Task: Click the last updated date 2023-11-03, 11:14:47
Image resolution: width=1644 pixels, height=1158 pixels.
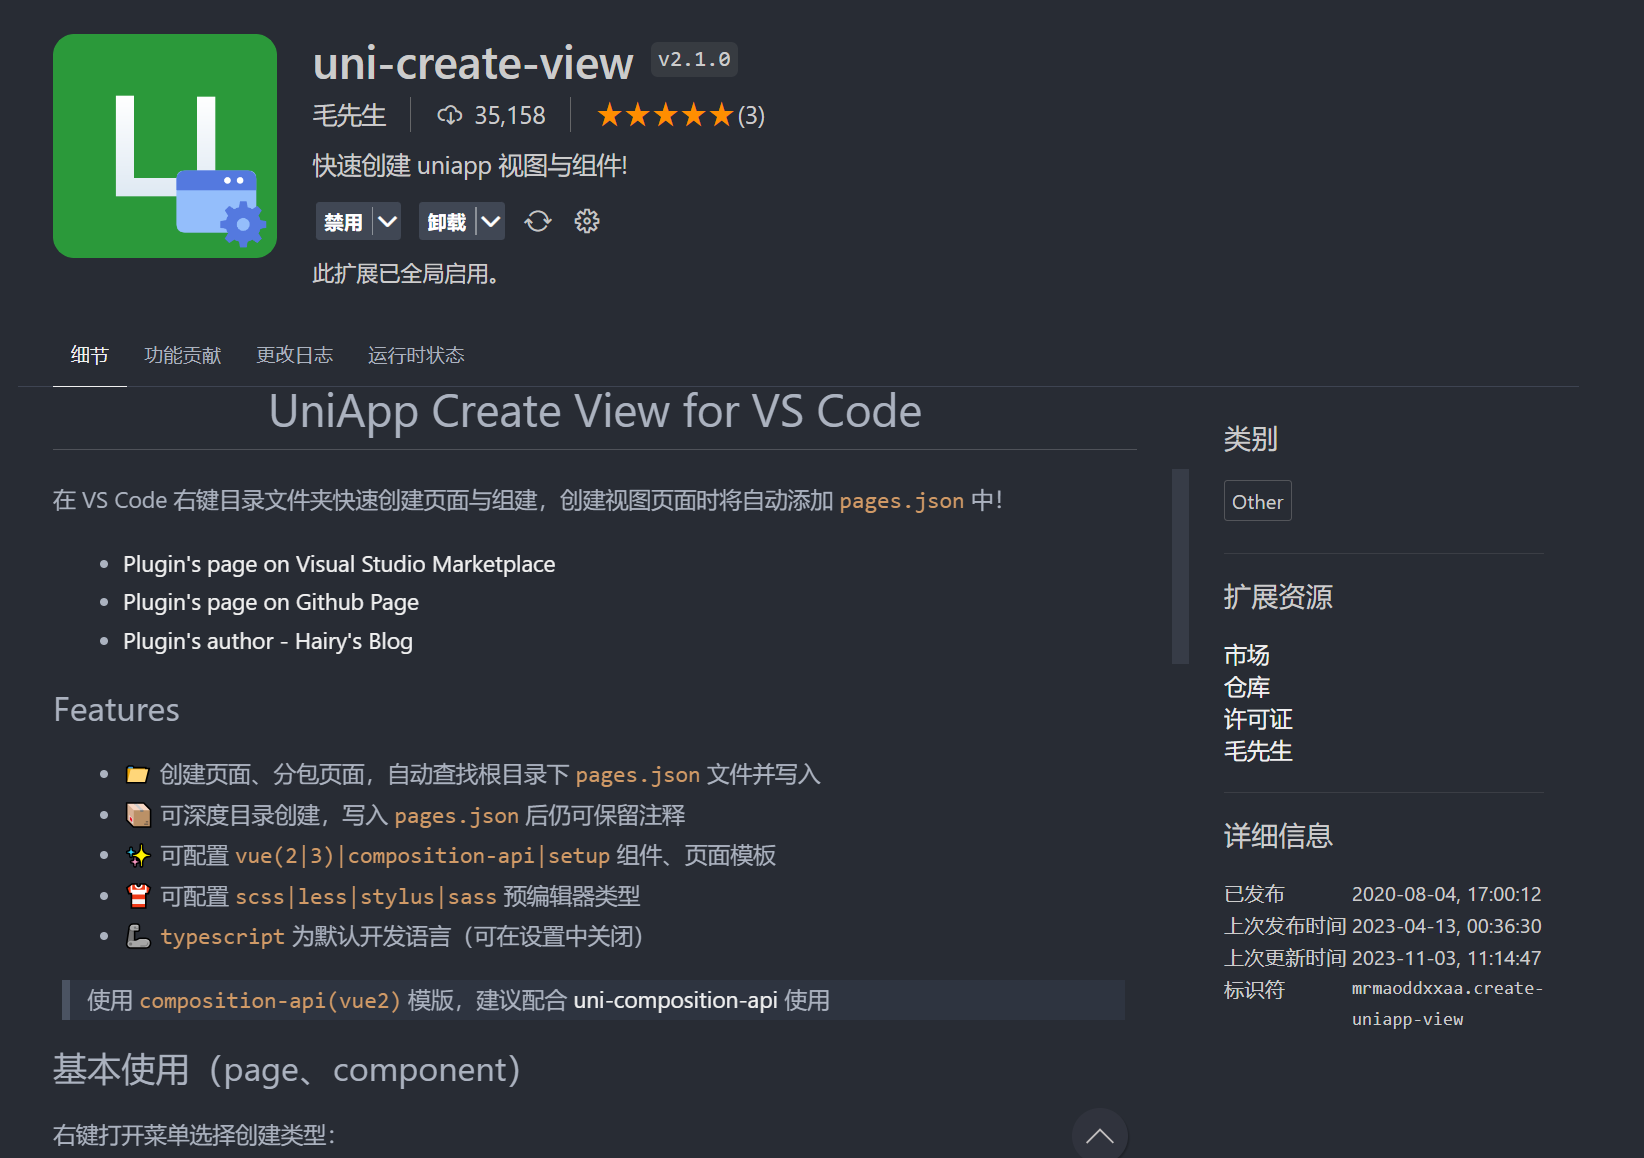Action: (1446, 958)
